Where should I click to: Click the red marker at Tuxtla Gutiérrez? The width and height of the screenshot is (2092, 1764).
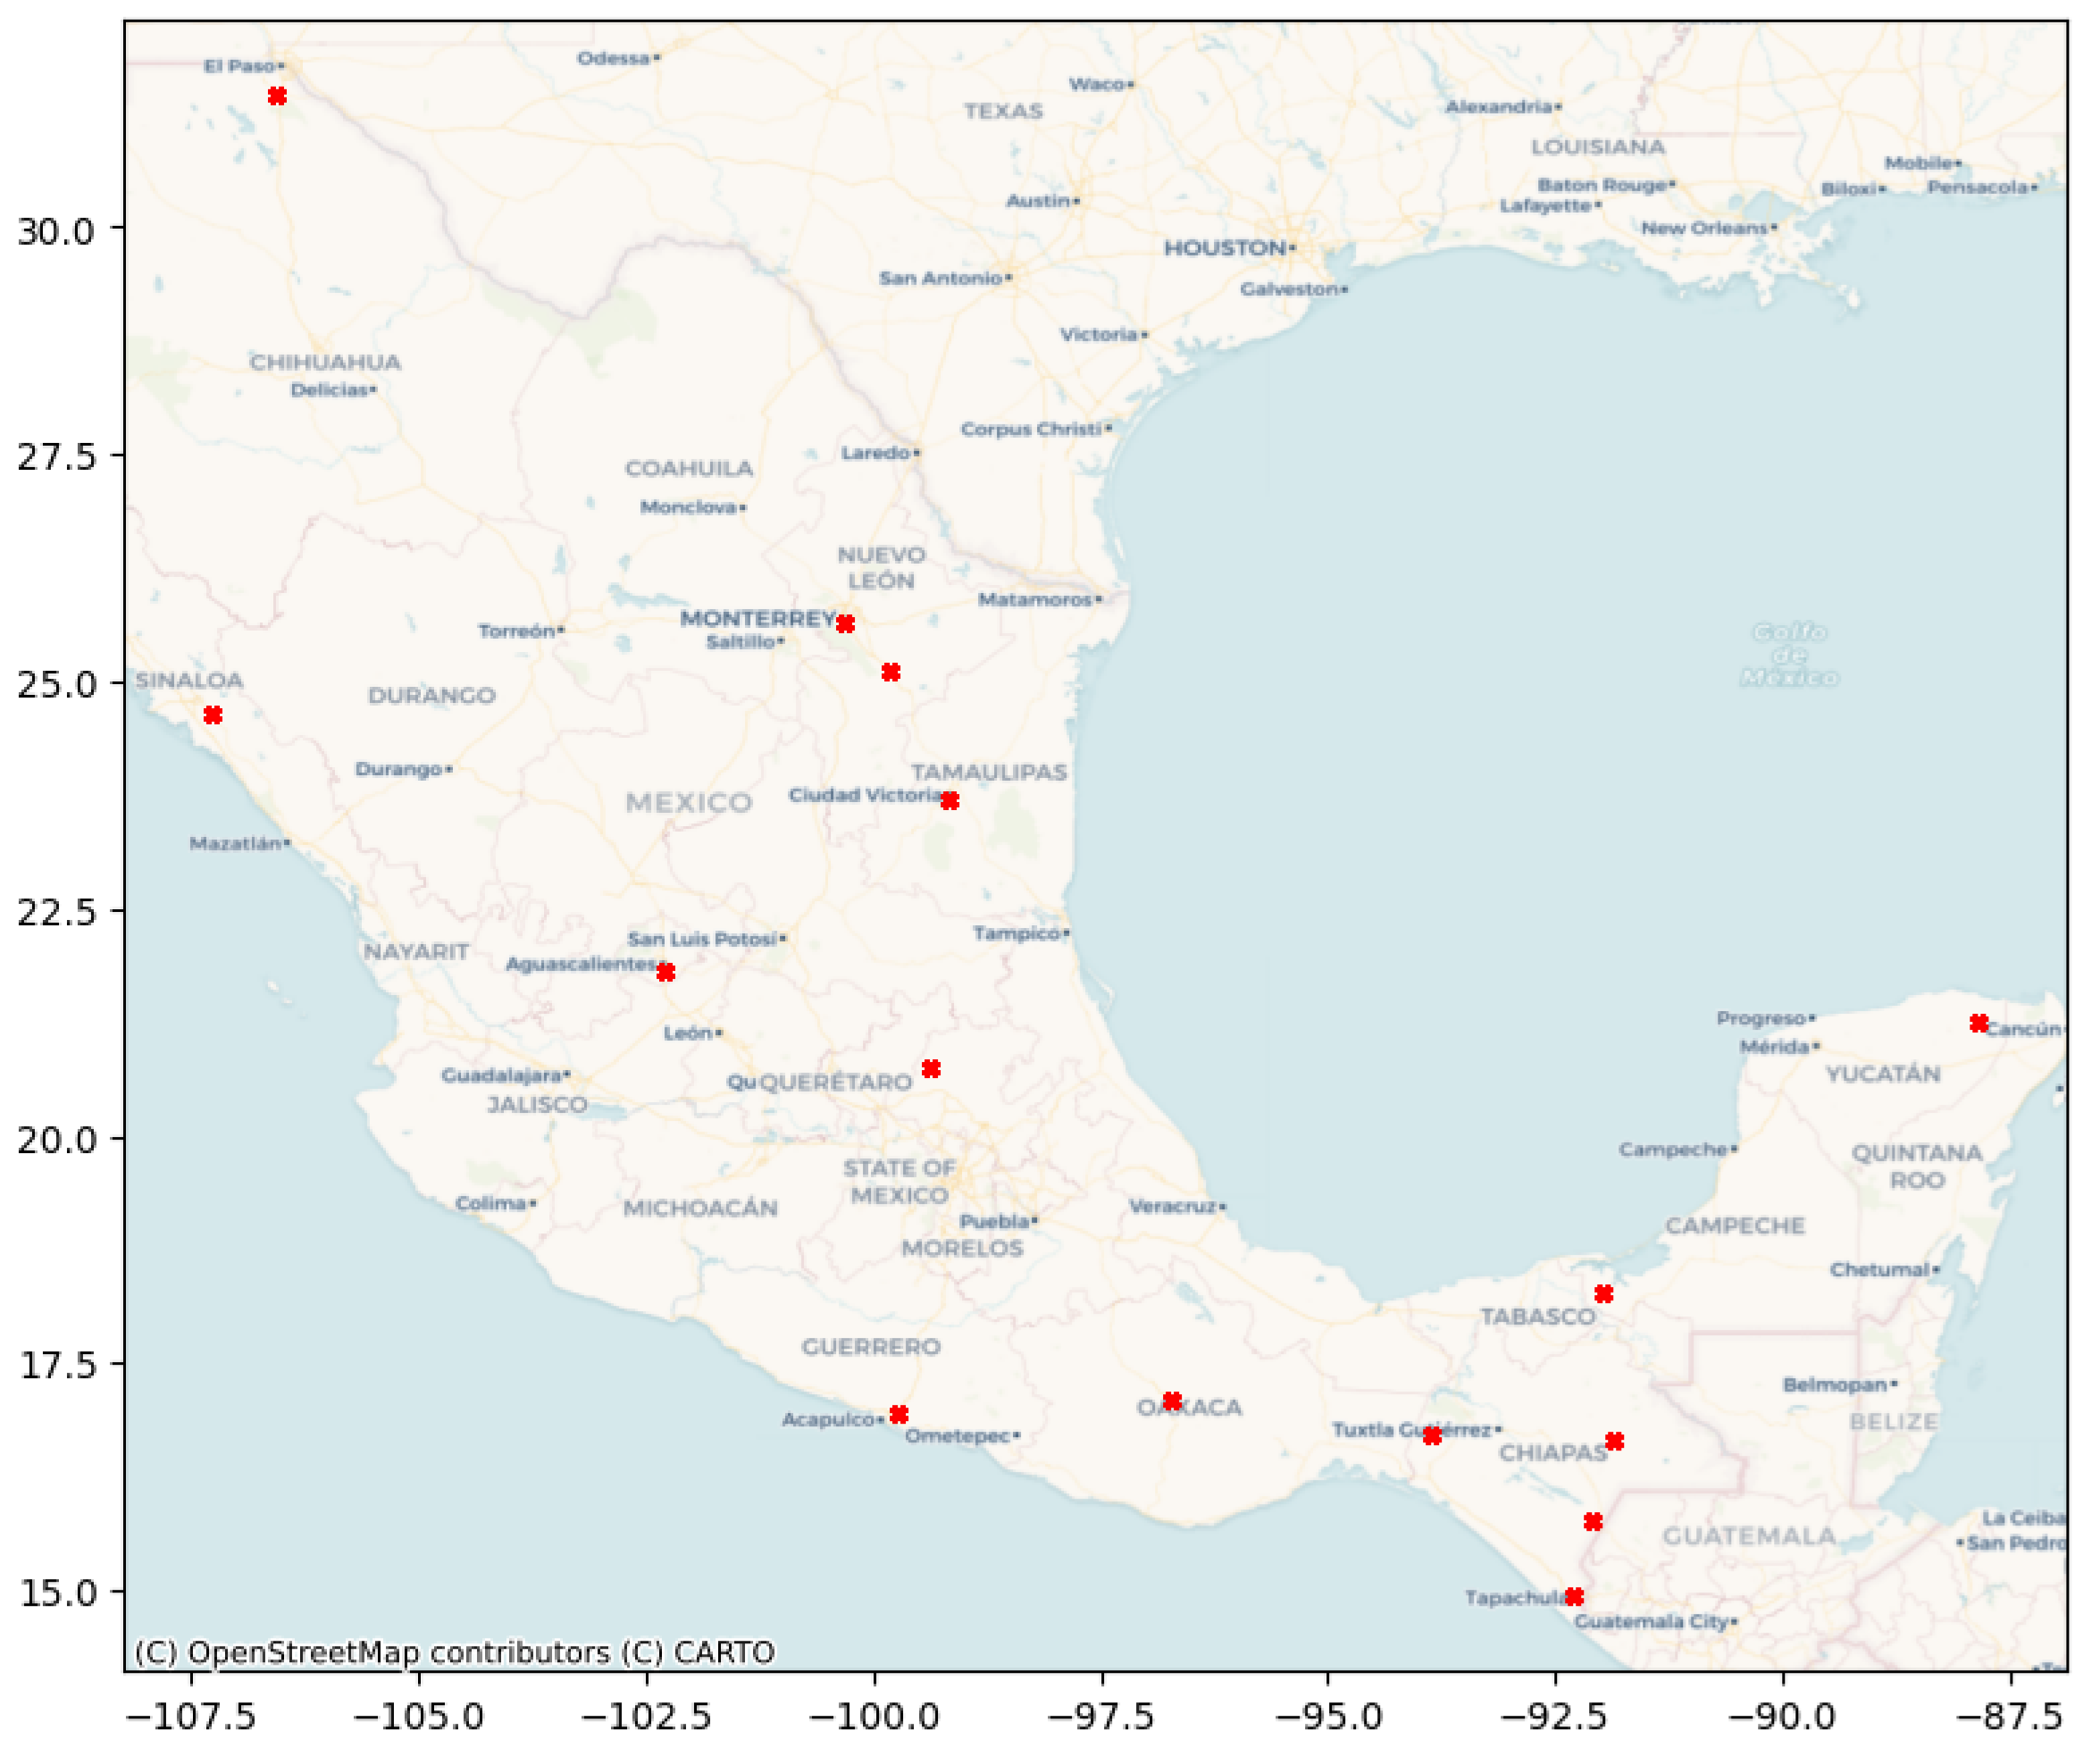click(x=1432, y=1436)
